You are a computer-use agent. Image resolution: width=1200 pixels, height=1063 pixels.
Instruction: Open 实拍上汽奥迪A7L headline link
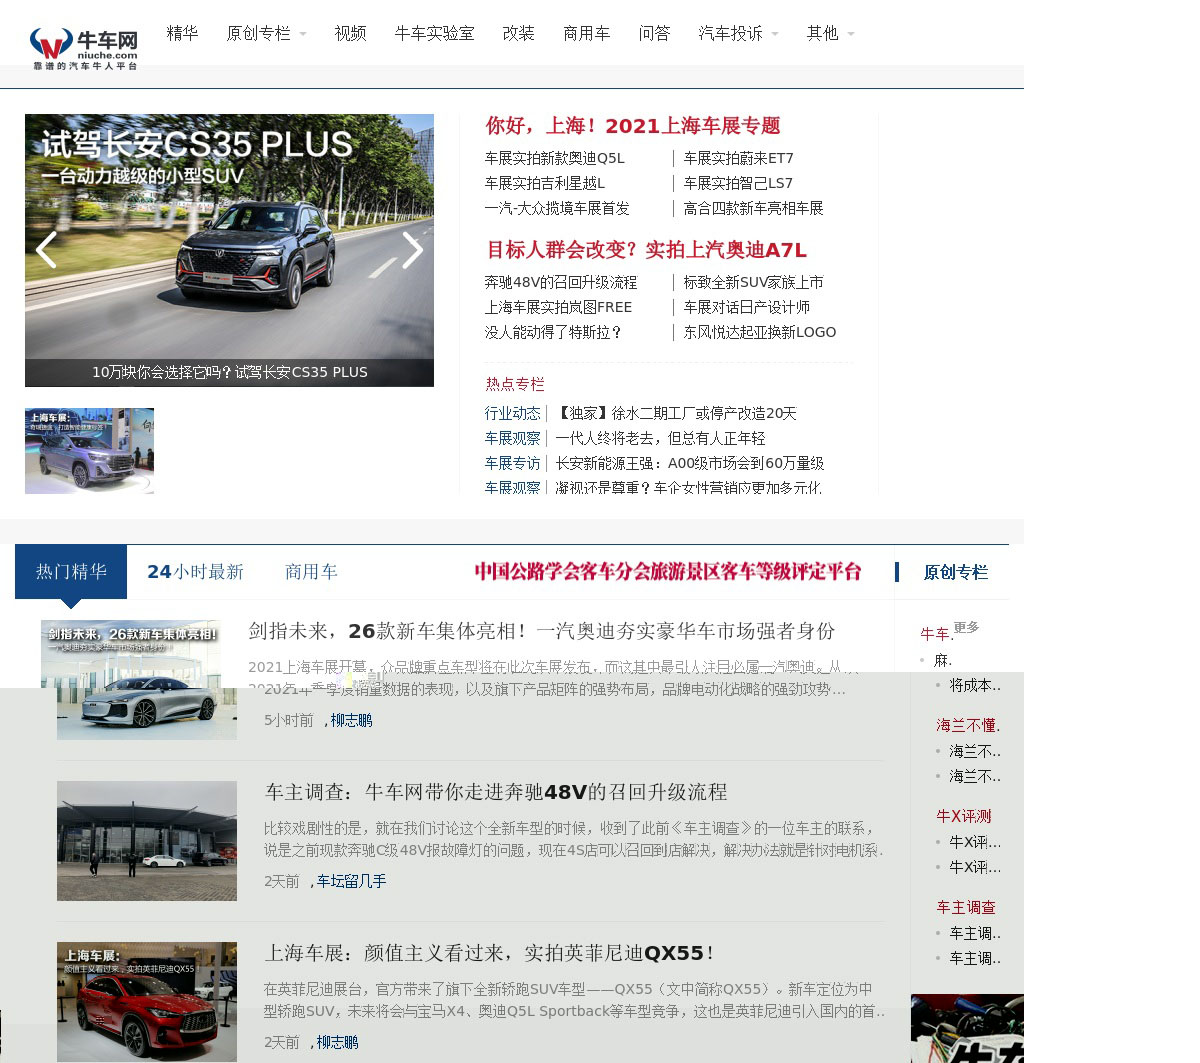[x=646, y=250]
